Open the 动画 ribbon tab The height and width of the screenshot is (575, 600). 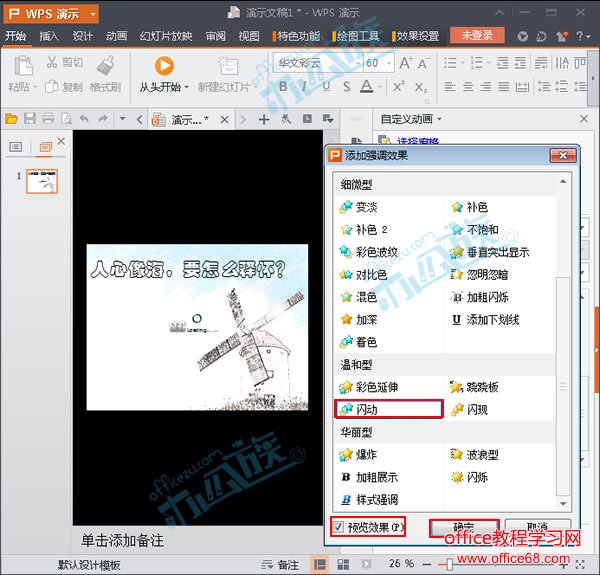click(117, 36)
